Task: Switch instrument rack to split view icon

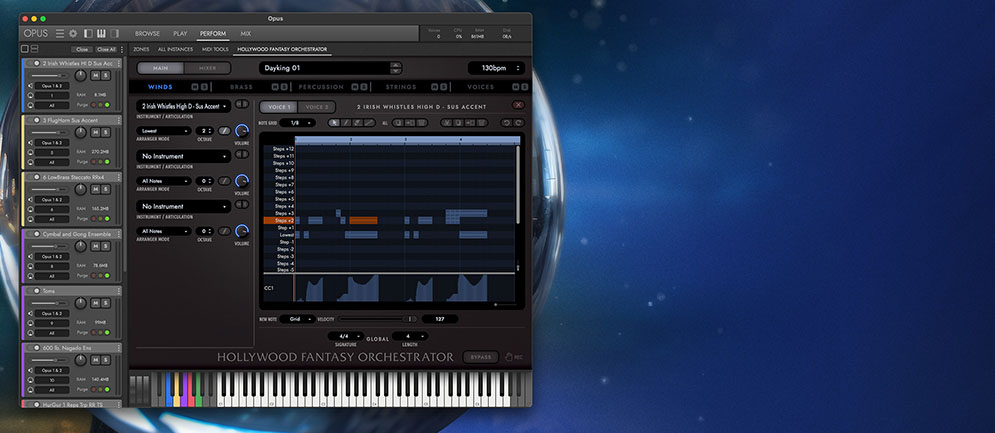Action: [x=34, y=49]
